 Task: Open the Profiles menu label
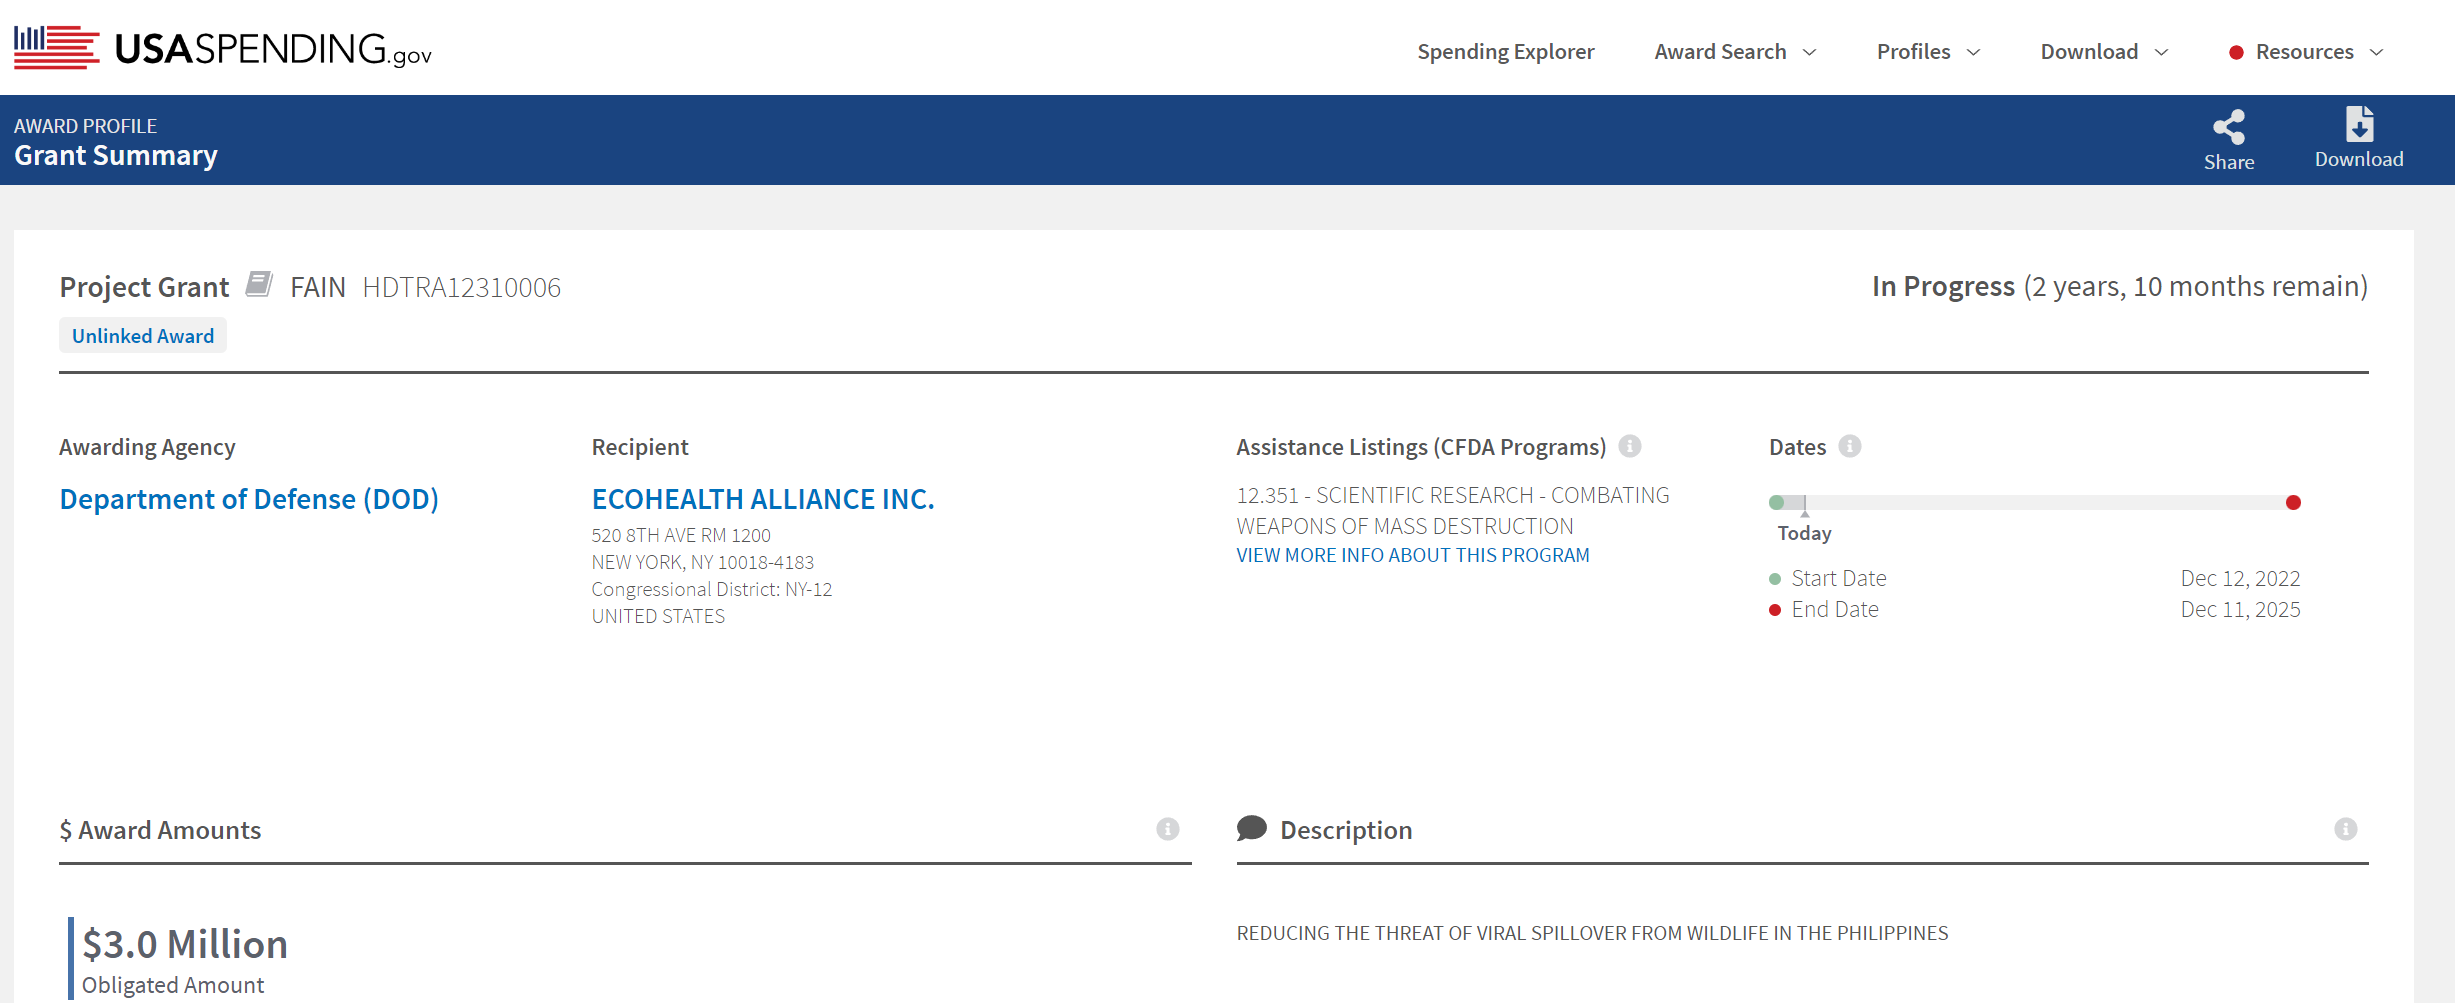tap(1914, 52)
